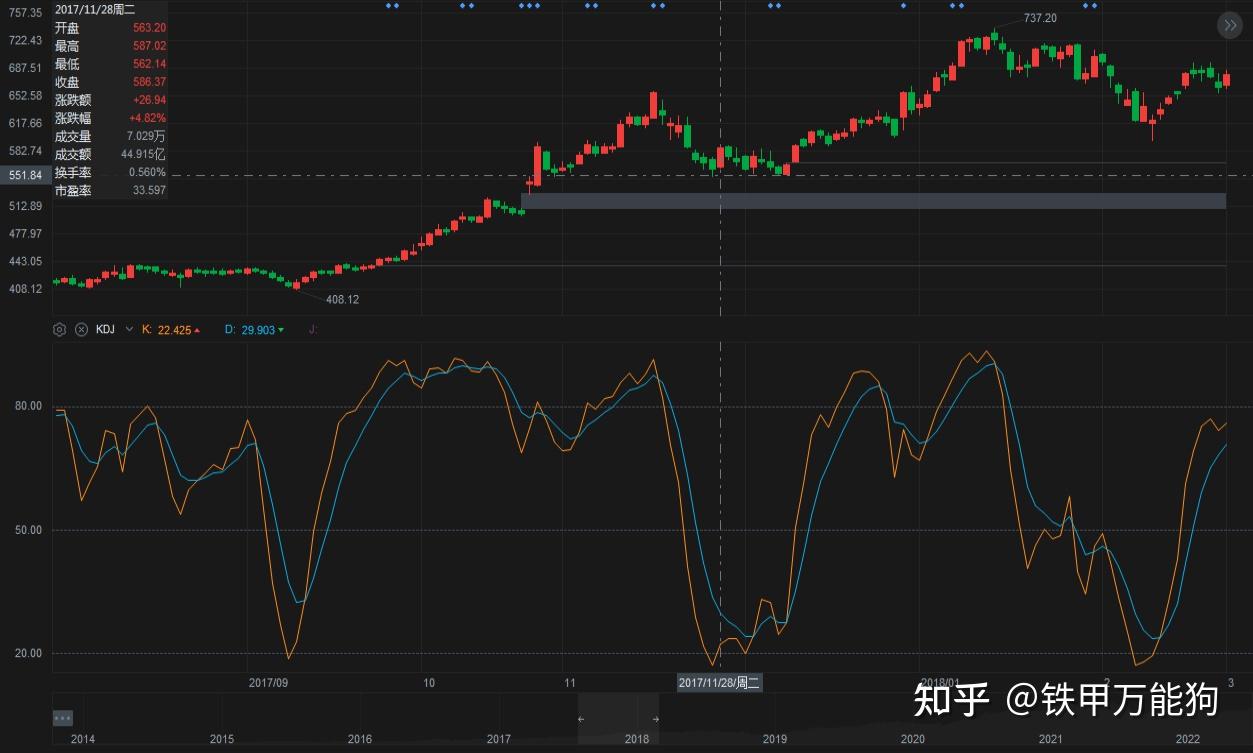Click the right arrow in the date range navigator
The height and width of the screenshot is (753, 1253).
click(655, 718)
